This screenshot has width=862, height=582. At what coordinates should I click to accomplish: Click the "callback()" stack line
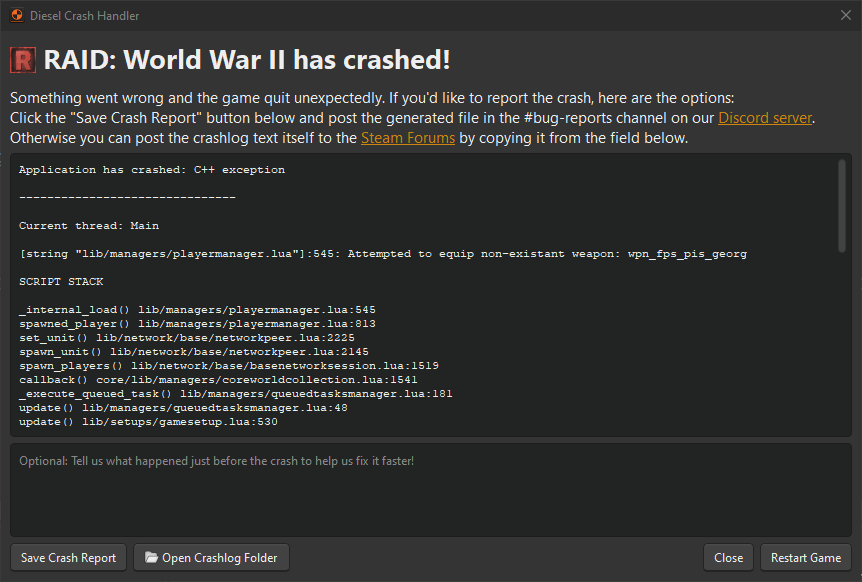[x=218, y=380]
